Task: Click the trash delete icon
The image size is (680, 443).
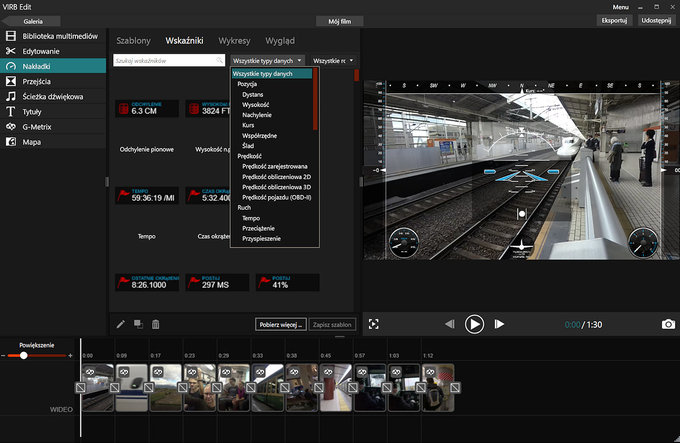Action: [x=156, y=324]
